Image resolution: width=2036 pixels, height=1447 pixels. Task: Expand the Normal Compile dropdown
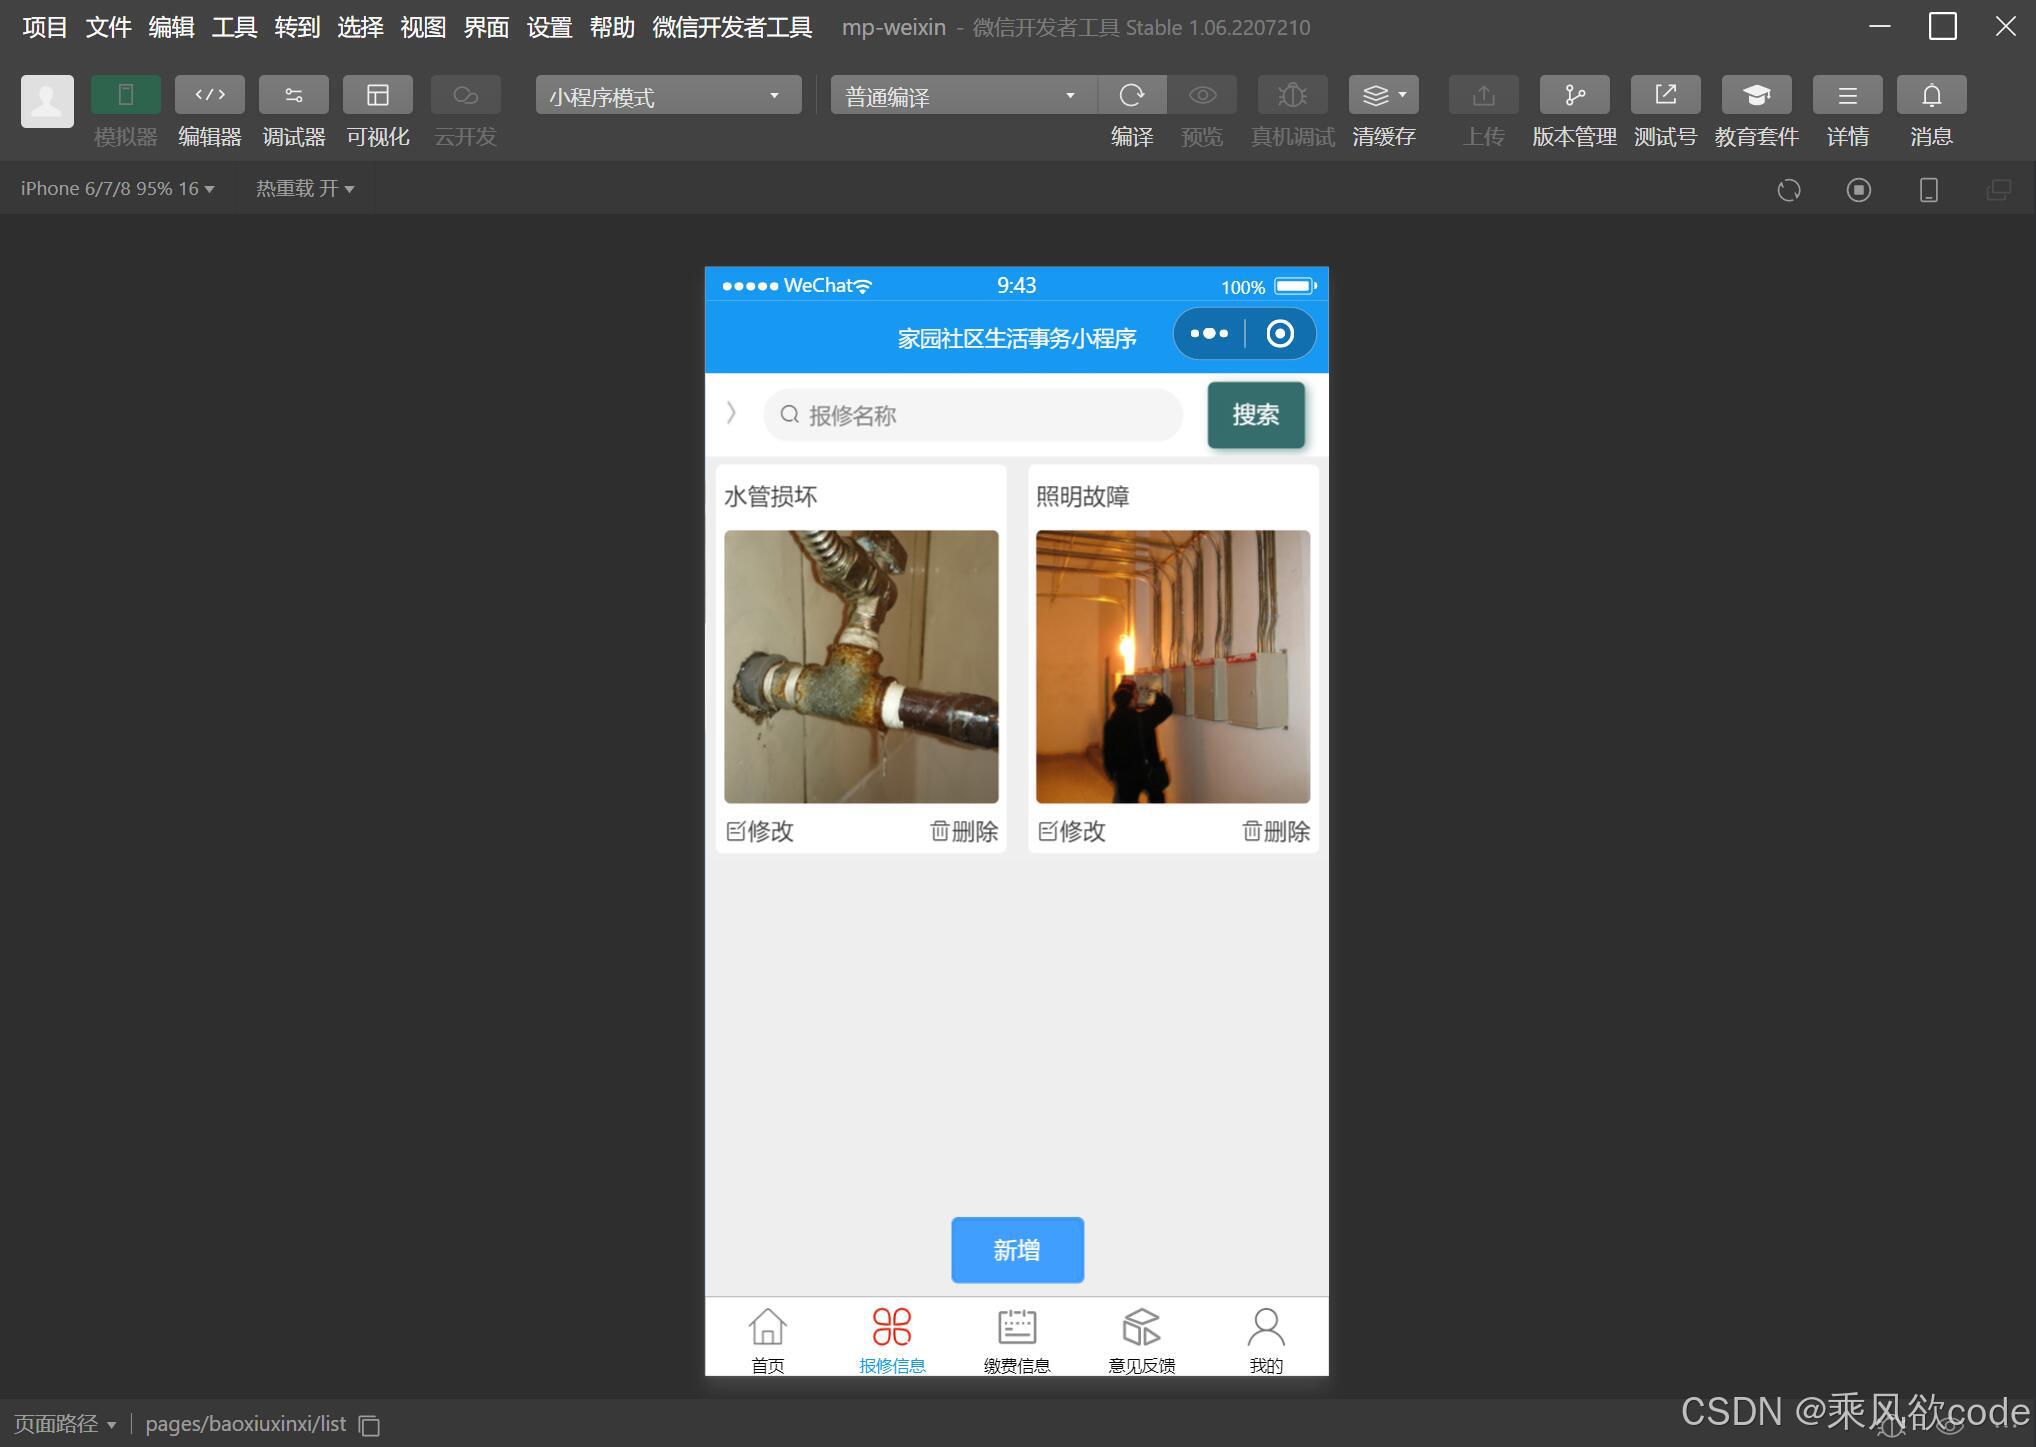click(962, 96)
